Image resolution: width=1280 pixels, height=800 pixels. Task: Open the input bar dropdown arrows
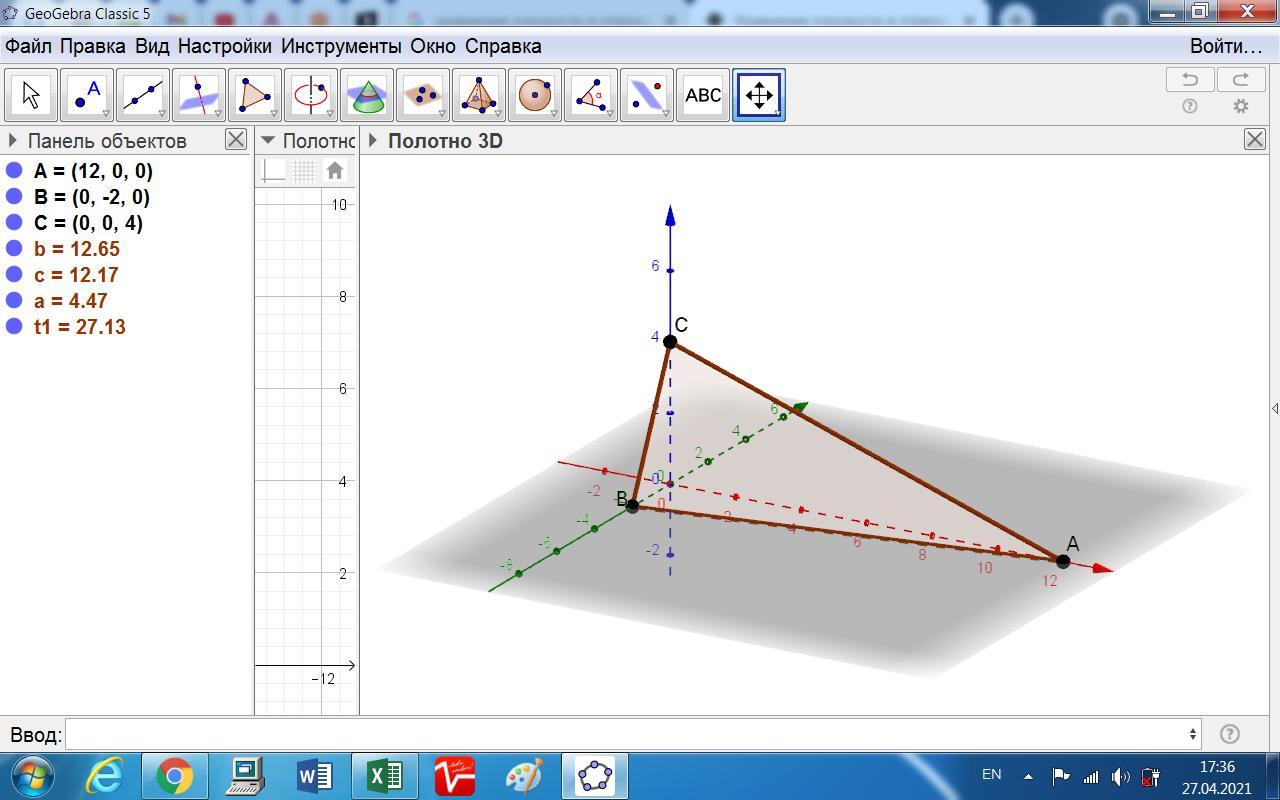click(1192, 735)
